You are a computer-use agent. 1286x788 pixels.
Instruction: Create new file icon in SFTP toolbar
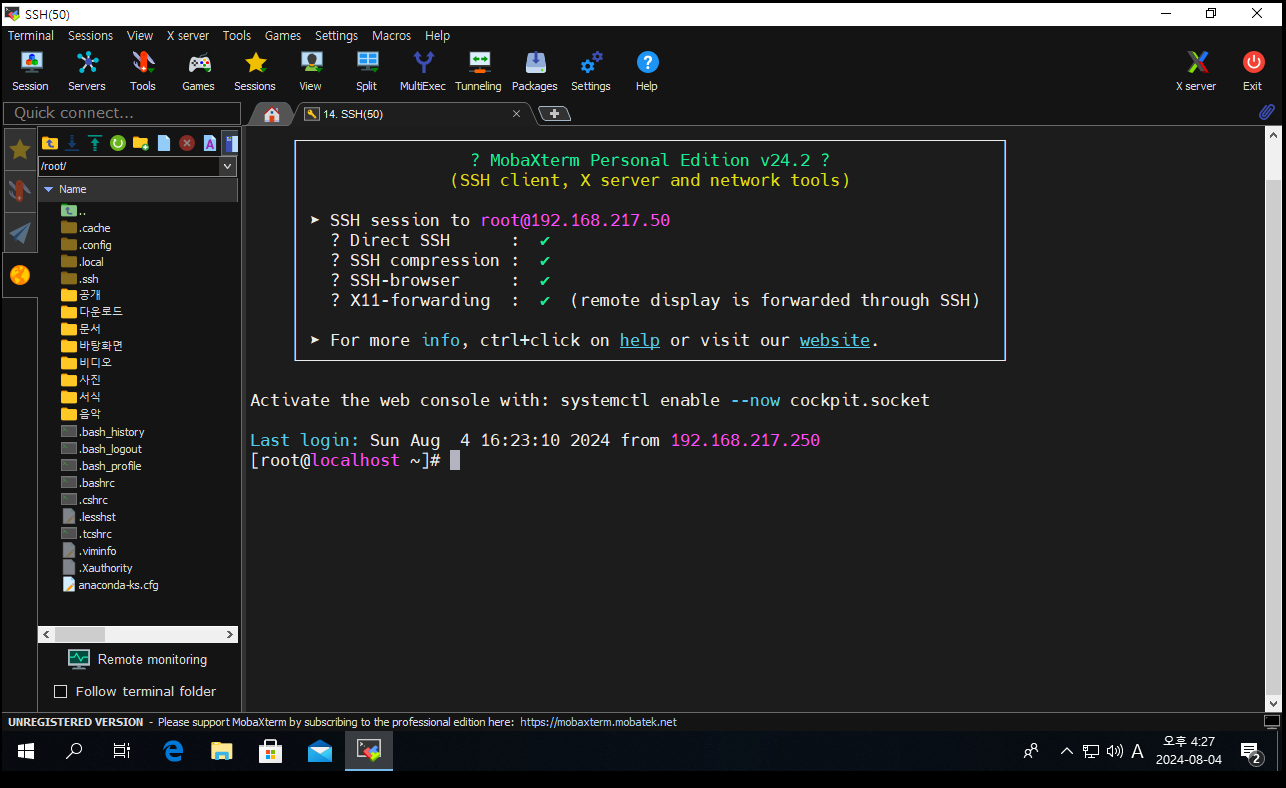(164, 143)
